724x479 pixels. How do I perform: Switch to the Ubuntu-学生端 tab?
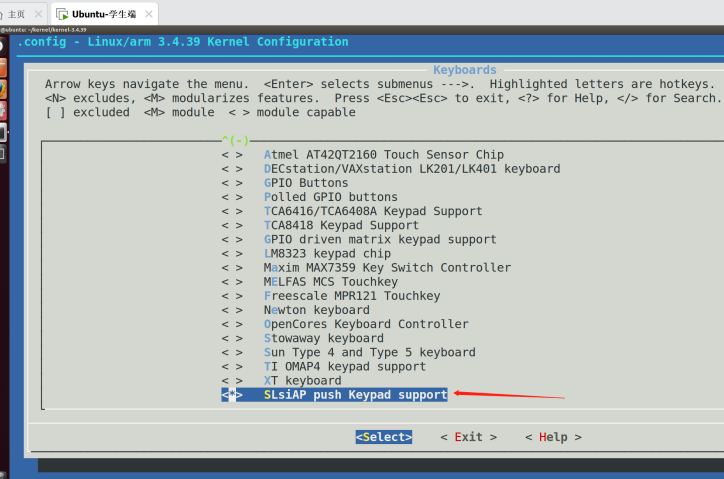[104, 14]
